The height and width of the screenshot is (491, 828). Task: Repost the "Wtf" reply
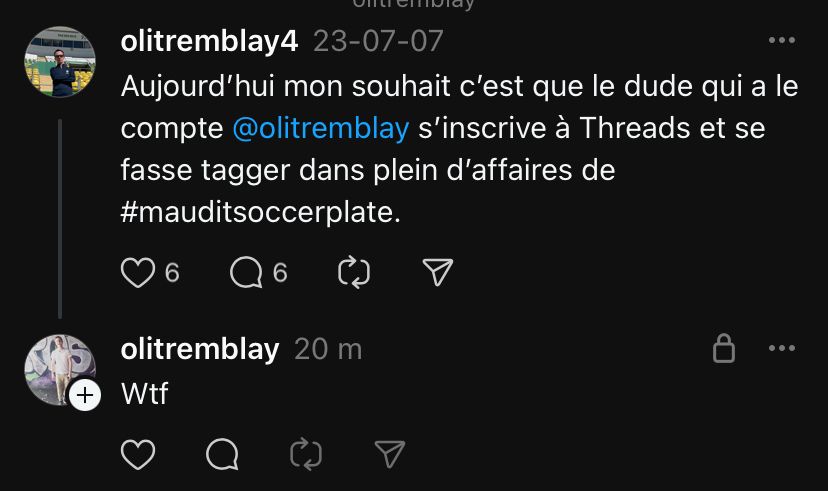[x=306, y=454]
